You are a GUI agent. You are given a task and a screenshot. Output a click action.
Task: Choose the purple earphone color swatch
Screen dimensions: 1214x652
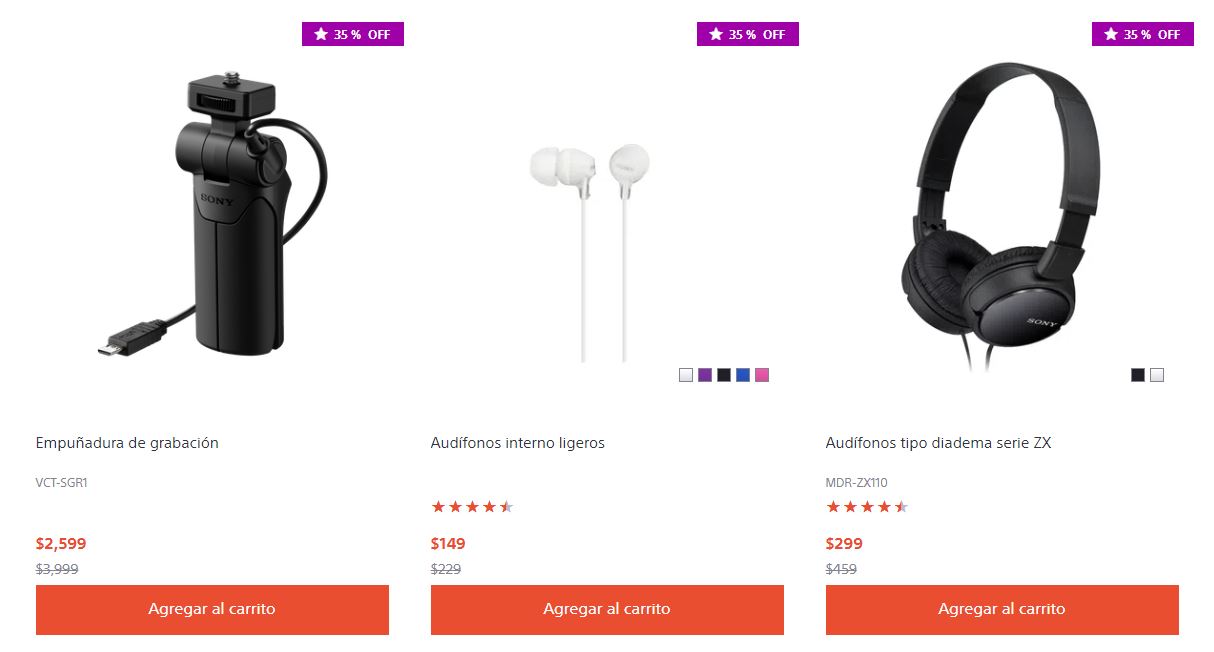(704, 375)
